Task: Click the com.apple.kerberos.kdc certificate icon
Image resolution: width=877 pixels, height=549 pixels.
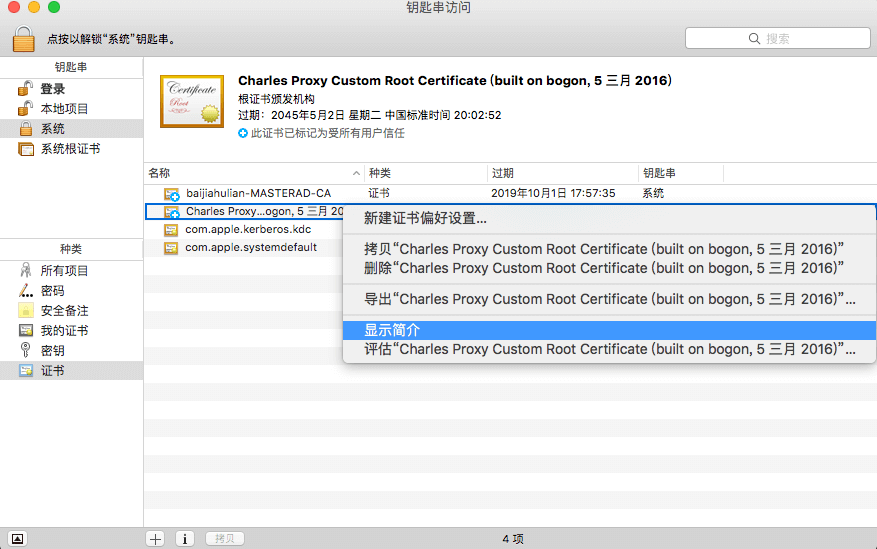Action: (x=171, y=230)
